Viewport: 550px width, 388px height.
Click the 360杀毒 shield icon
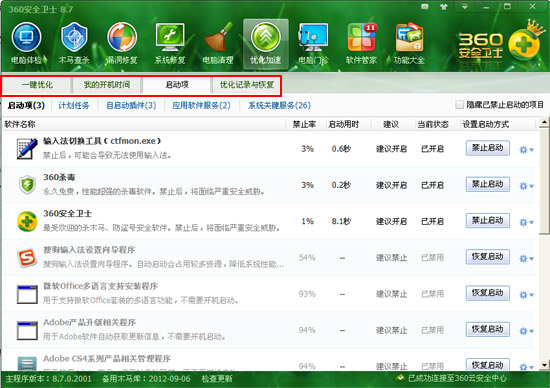click(27, 185)
